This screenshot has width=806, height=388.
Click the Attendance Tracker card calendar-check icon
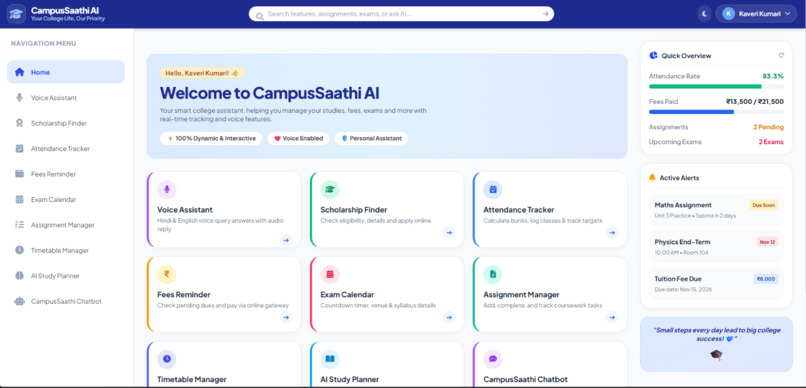[x=493, y=190]
